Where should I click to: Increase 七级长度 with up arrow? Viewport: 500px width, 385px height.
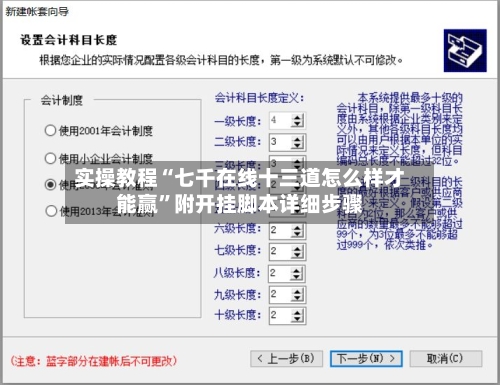297,248
